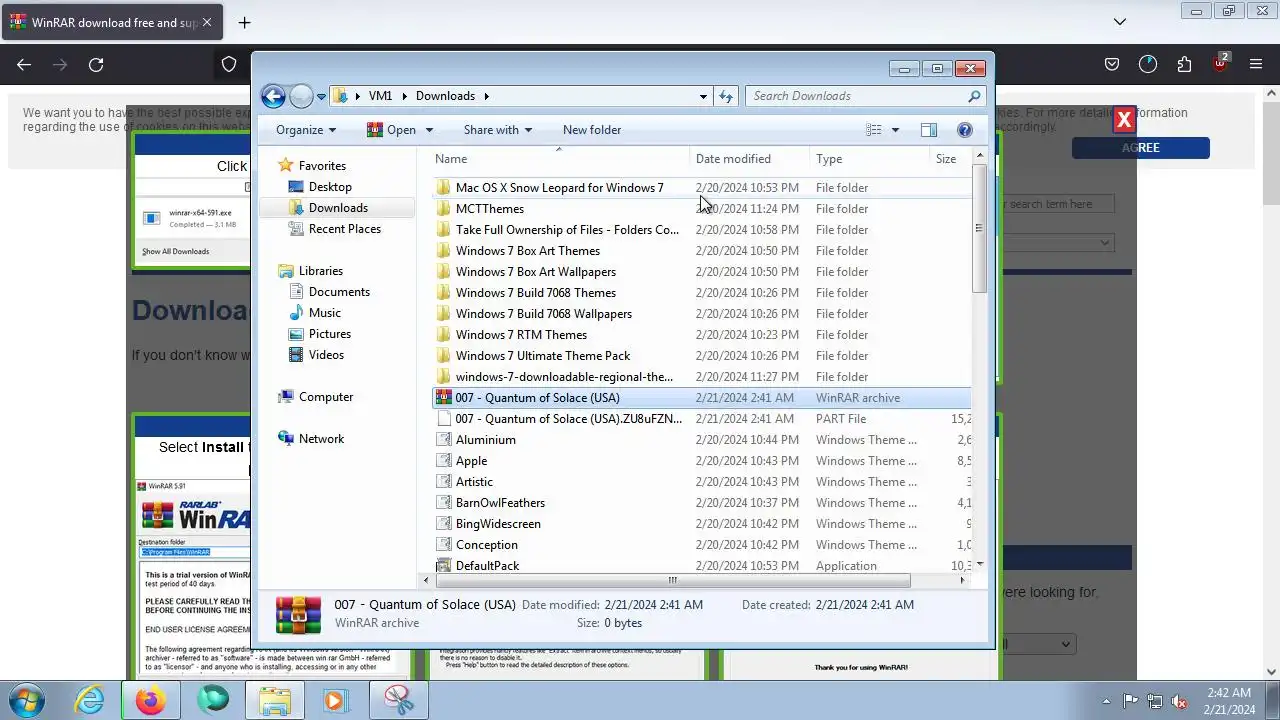Viewport: 1280px width, 720px height.
Task: Click the Computer icon in navigation pane
Action: pyautogui.click(x=287, y=397)
